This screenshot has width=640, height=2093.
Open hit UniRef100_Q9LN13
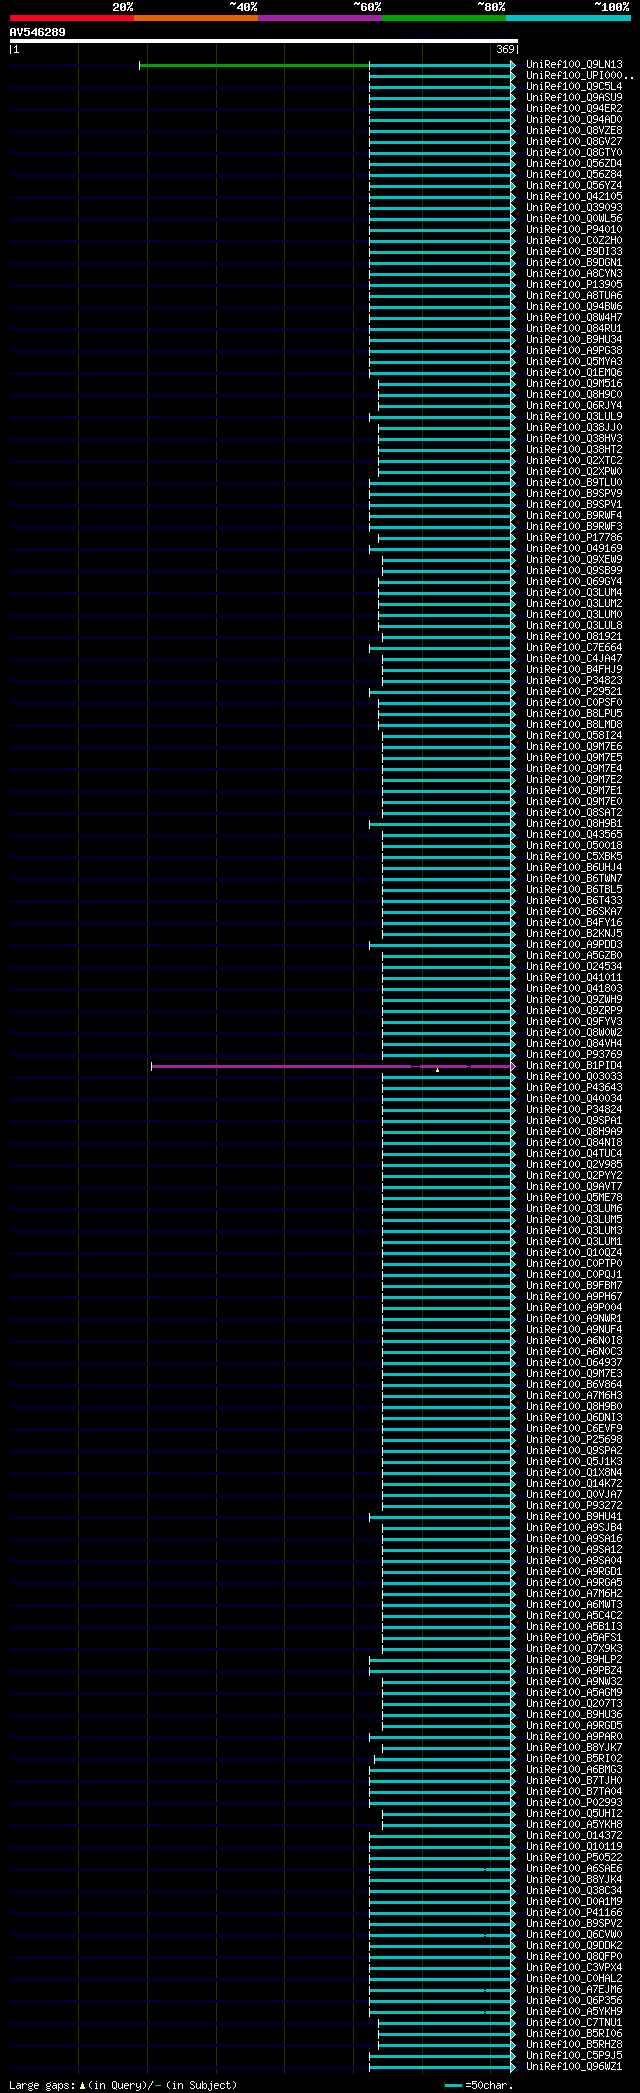point(574,65)
